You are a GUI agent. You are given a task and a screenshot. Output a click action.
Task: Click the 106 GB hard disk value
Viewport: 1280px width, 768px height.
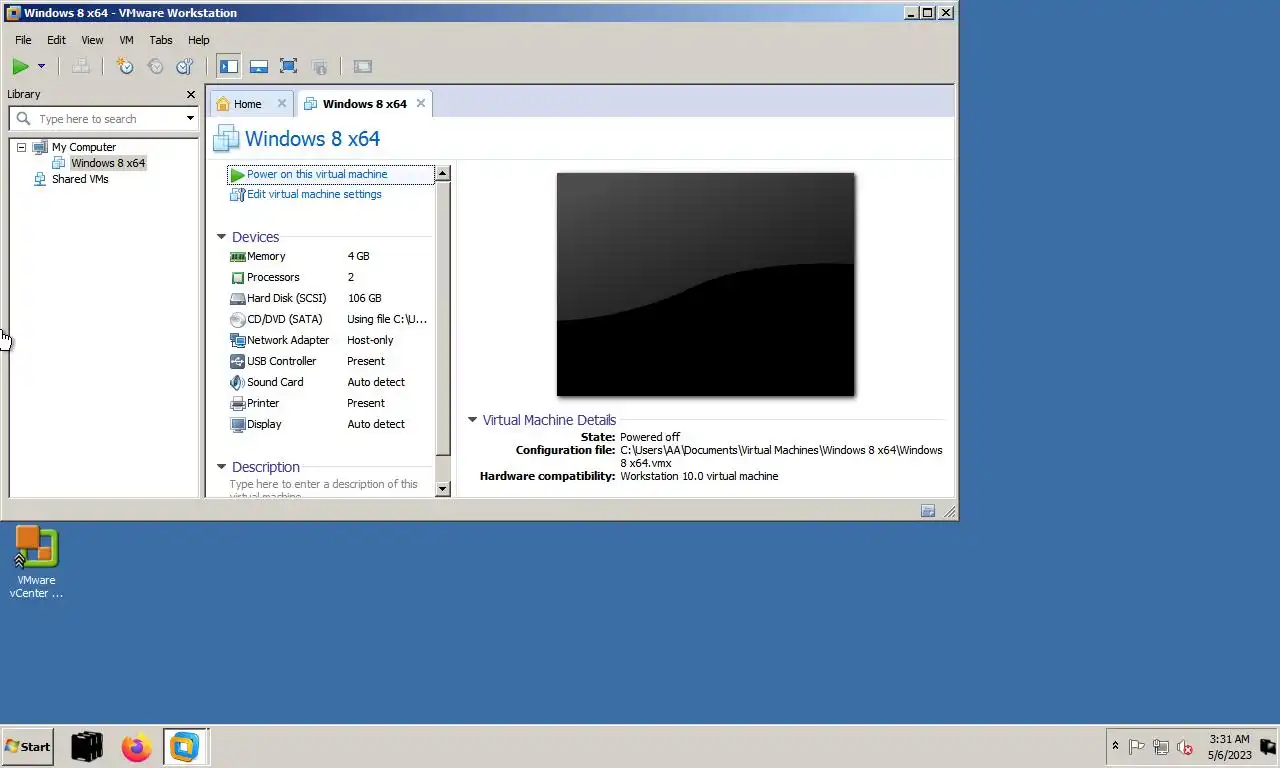pyautogui.click(x=364, y=298)
